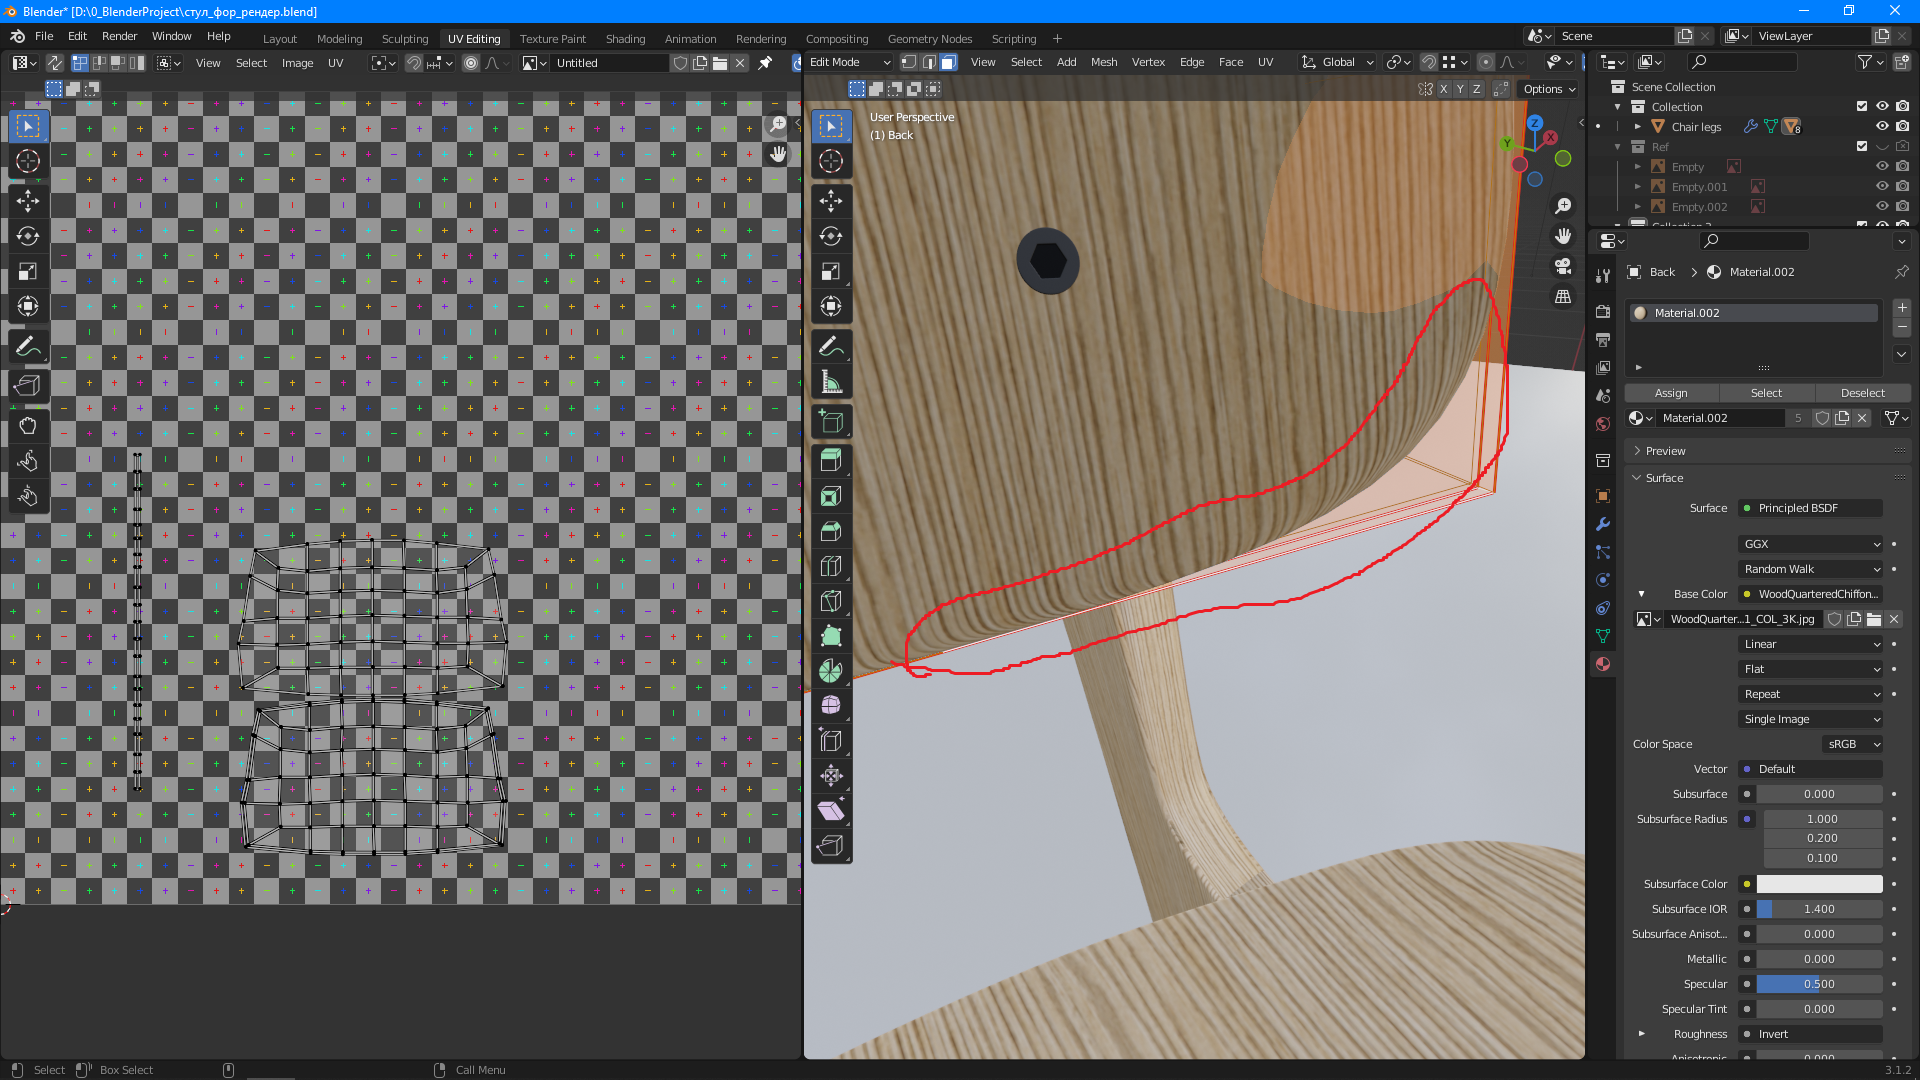Screen dimensions: 1920x1080
Task: Toggle X axis mirror in viewport header
Action: pos(1444,89)
